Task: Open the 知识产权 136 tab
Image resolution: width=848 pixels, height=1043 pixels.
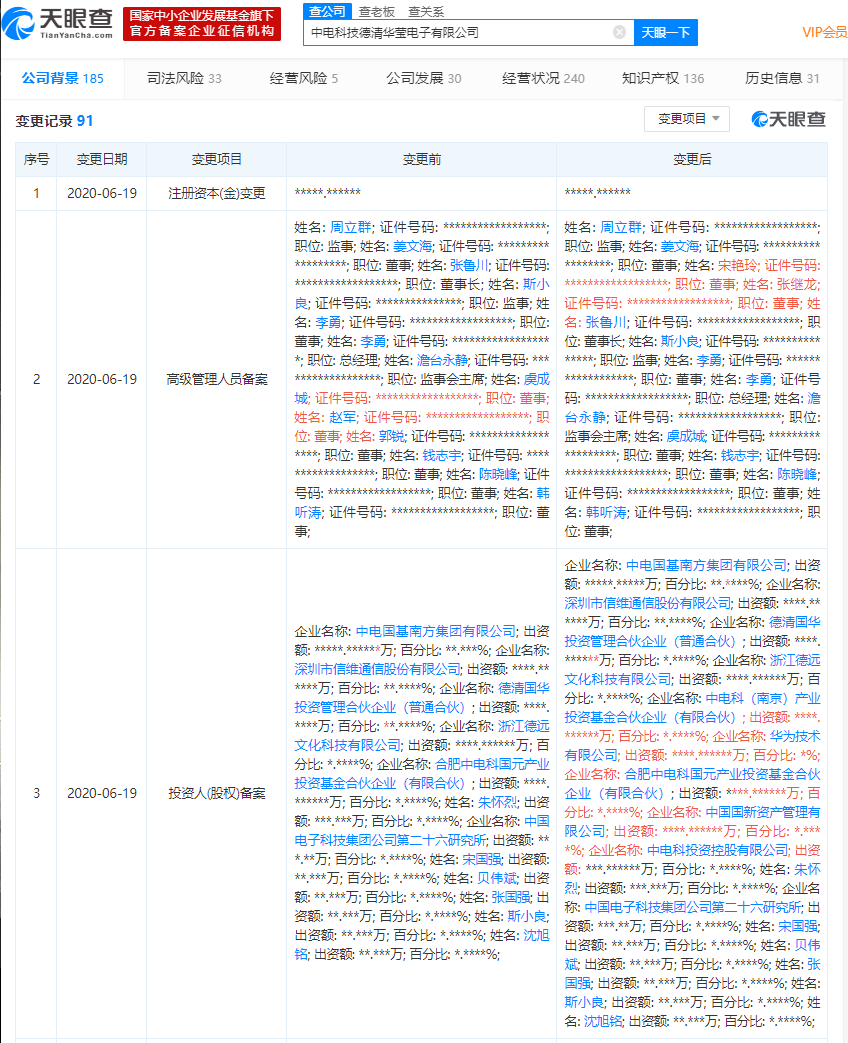Action: click(663, 78)
